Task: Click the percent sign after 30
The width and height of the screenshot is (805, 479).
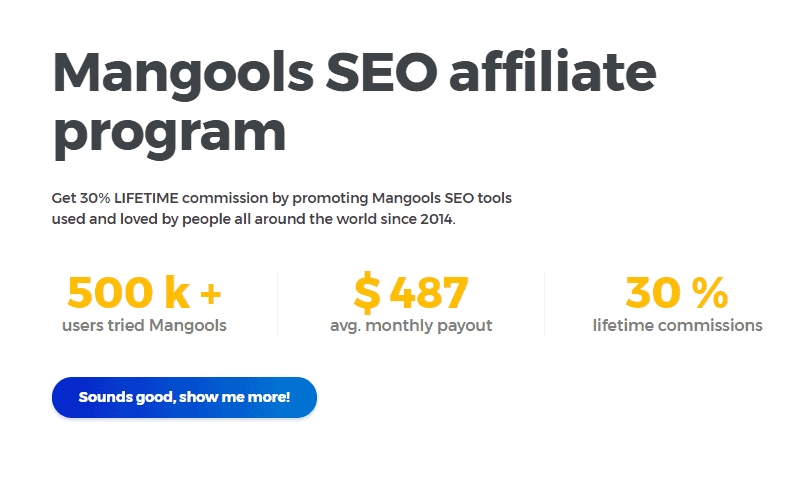Action: 709,293
